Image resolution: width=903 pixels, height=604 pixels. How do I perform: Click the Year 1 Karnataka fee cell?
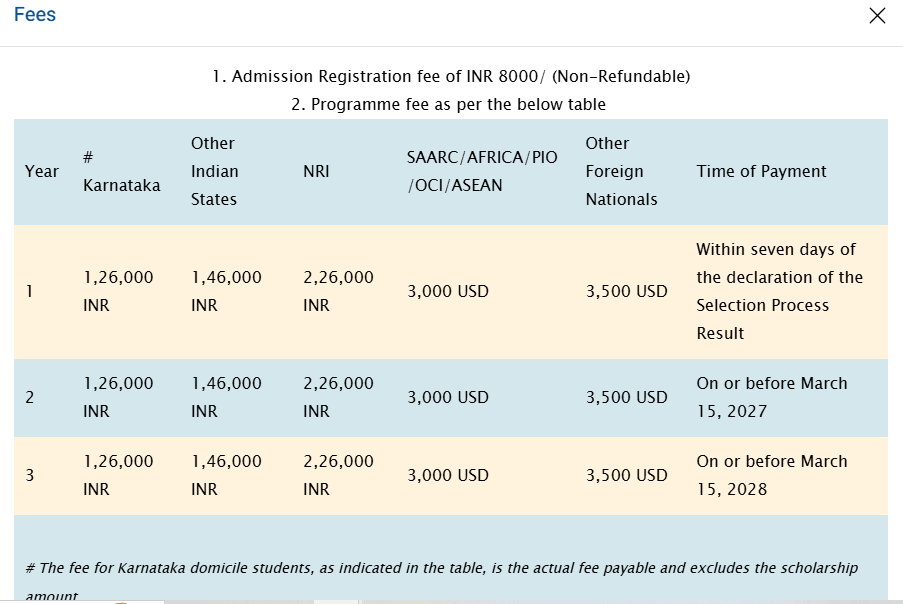[119, 291]
